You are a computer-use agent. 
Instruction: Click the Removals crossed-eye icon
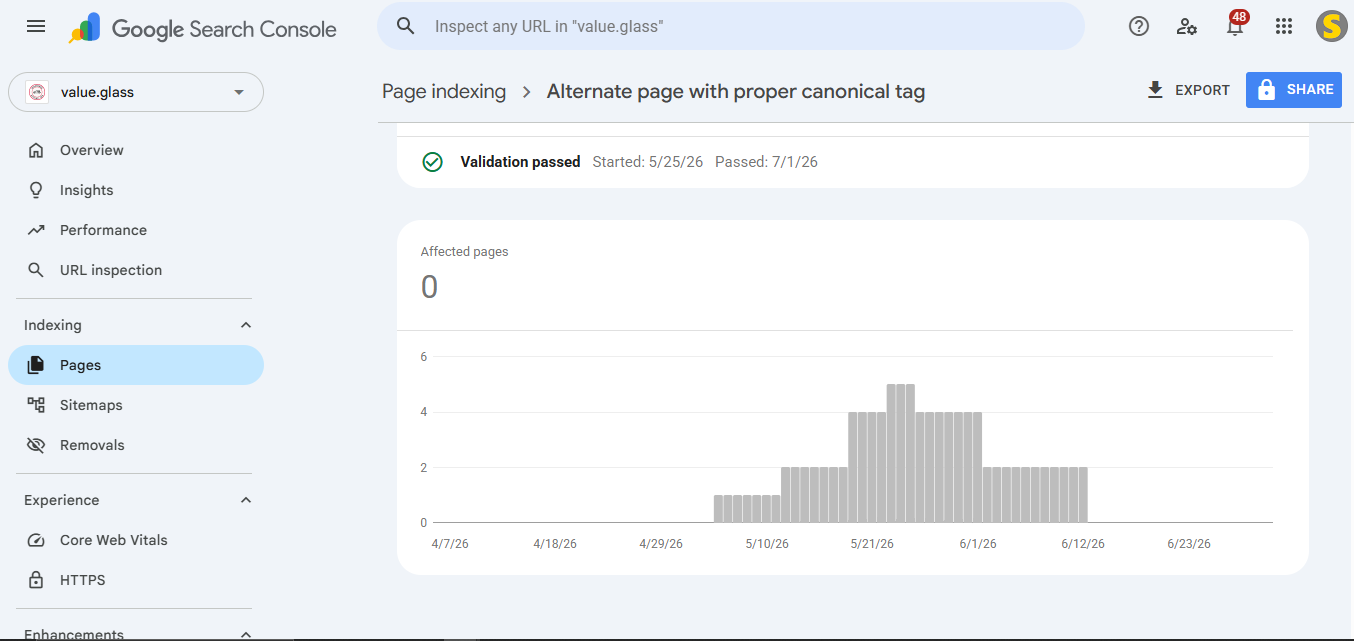(36, 445)
